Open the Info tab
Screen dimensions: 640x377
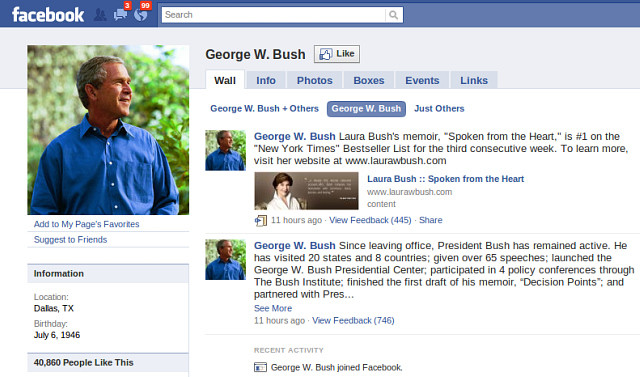click(266, 80)
